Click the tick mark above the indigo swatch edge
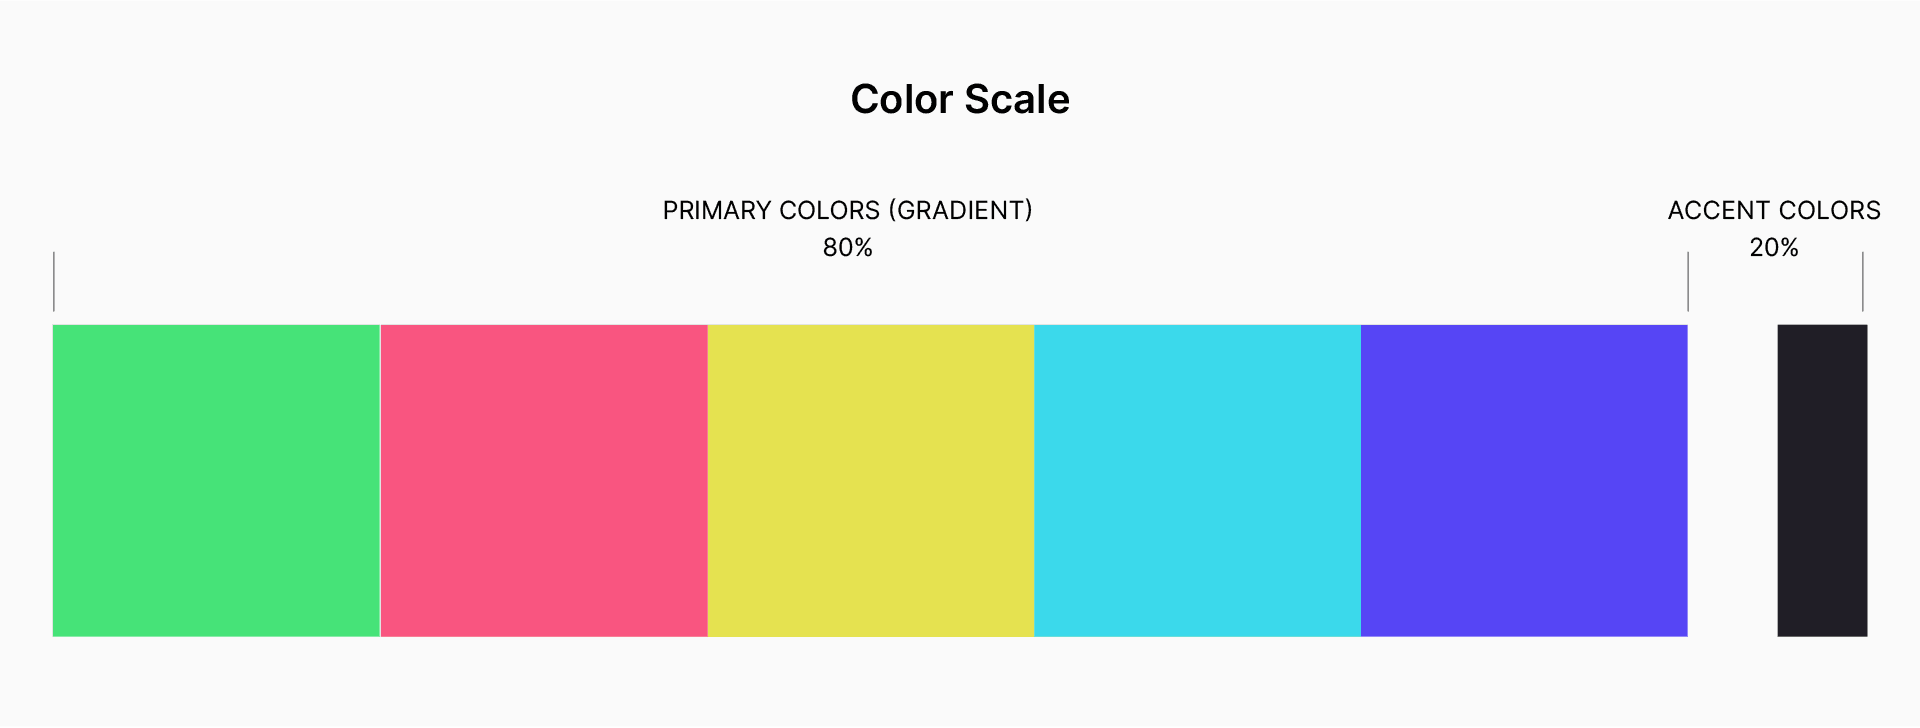Image resolution: width=1920 pixels, height=728 pixels. click(1688, 282)
